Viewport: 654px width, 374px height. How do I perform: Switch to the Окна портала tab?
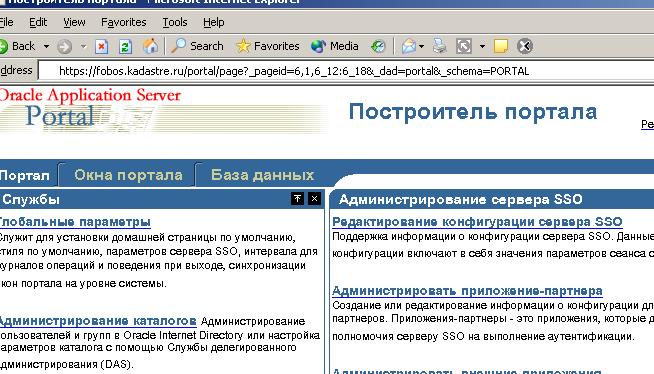(128, 175)
